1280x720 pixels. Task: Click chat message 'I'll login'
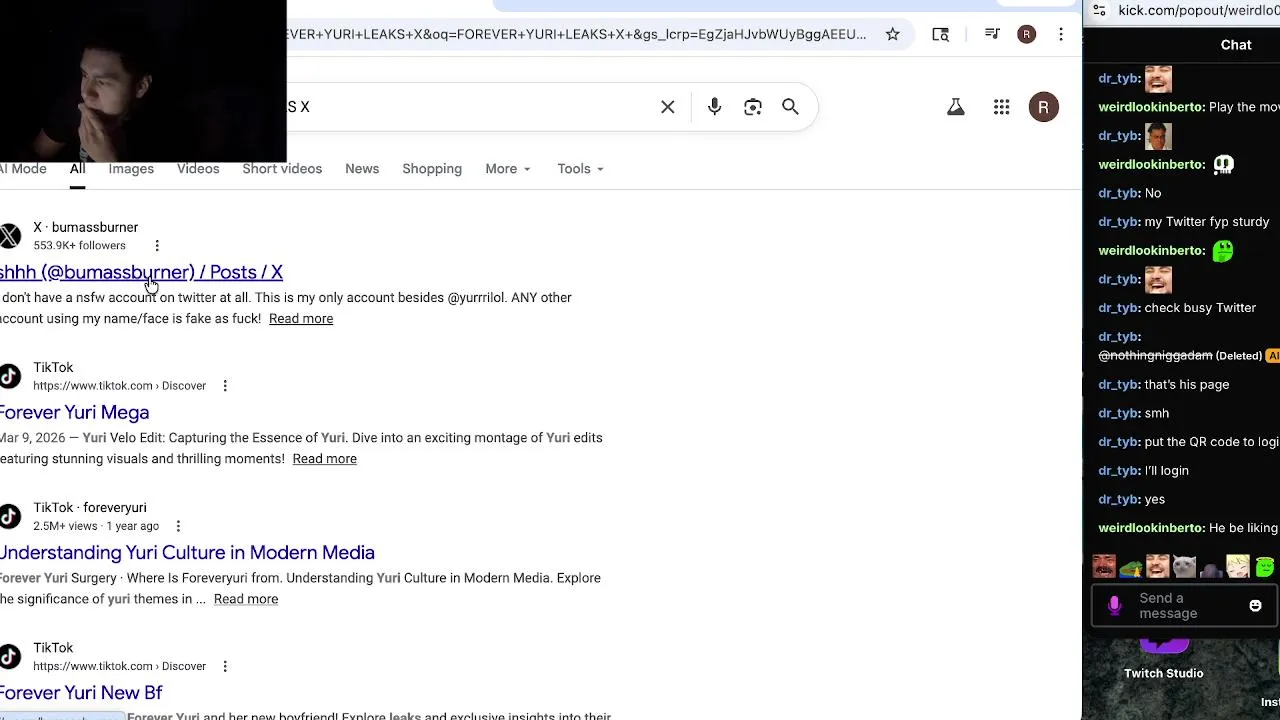1166,471
